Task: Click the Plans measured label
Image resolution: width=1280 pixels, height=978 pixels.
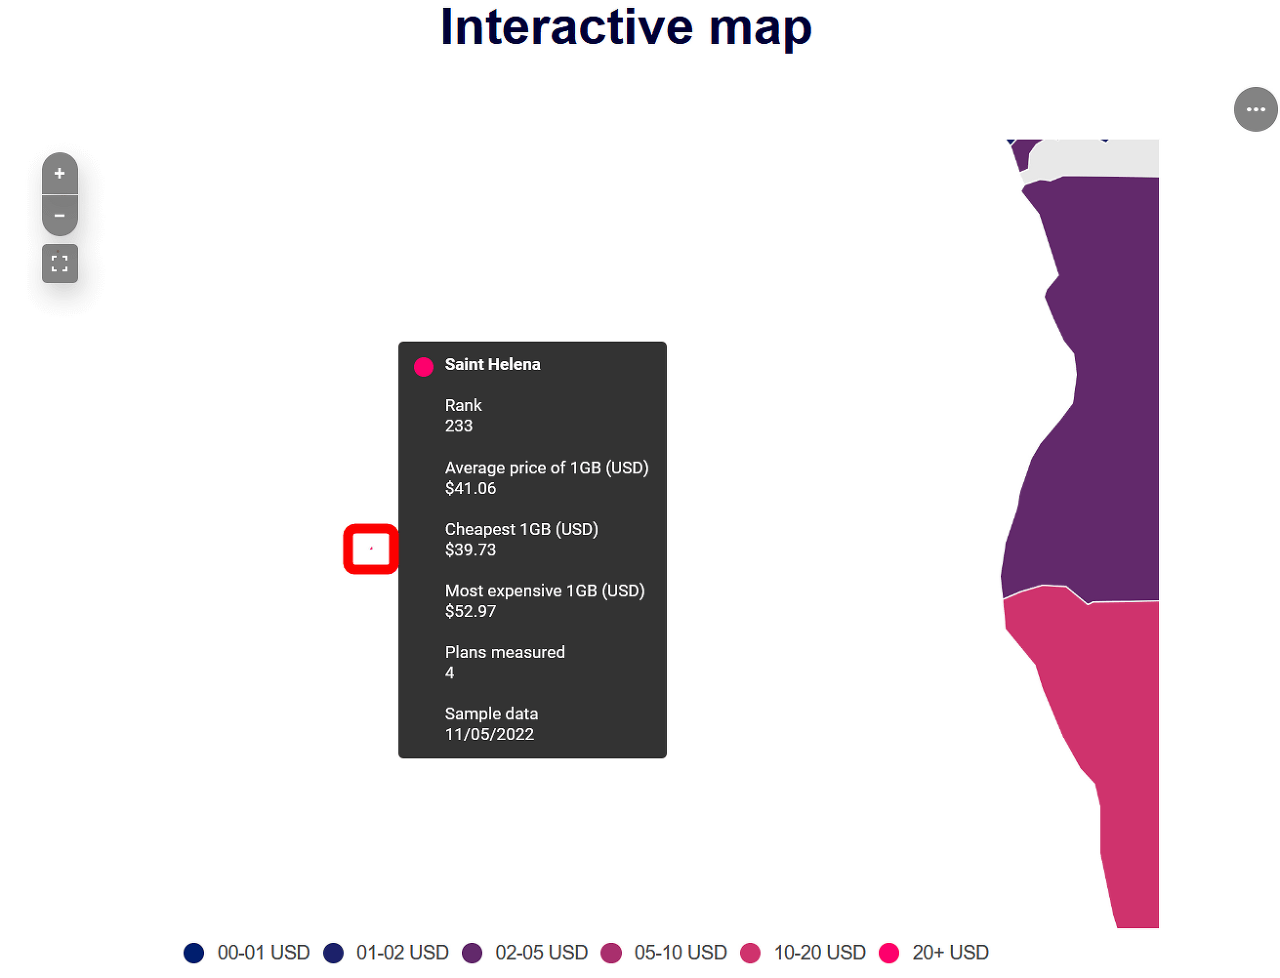Action: tap(505, 652)
